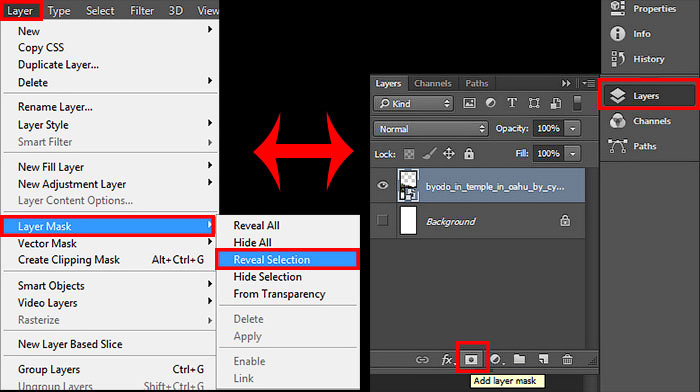Select the Background layer thumbnail
The image size is (700, 392).
(408, 220)
